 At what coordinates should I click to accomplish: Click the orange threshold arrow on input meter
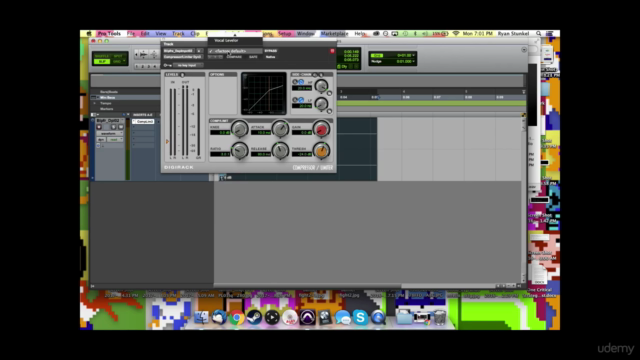tap(167, 142)
